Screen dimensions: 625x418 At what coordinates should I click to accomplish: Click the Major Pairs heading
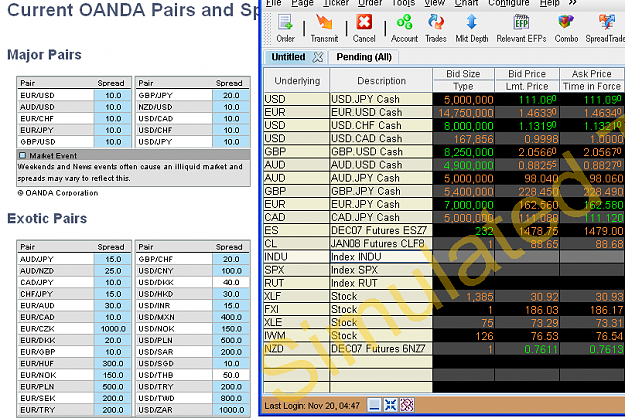pyautogui.click(x=44, y=55)
